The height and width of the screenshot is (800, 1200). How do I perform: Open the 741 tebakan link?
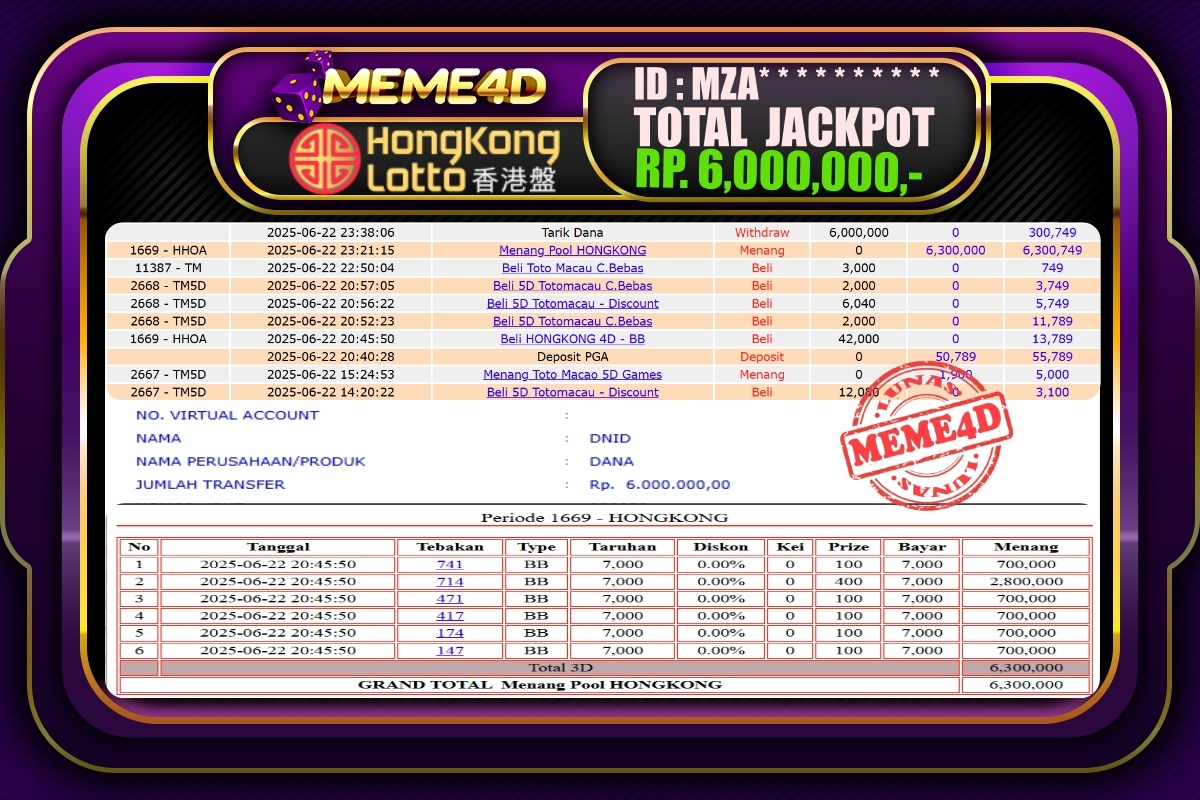(x=450, y=564)
